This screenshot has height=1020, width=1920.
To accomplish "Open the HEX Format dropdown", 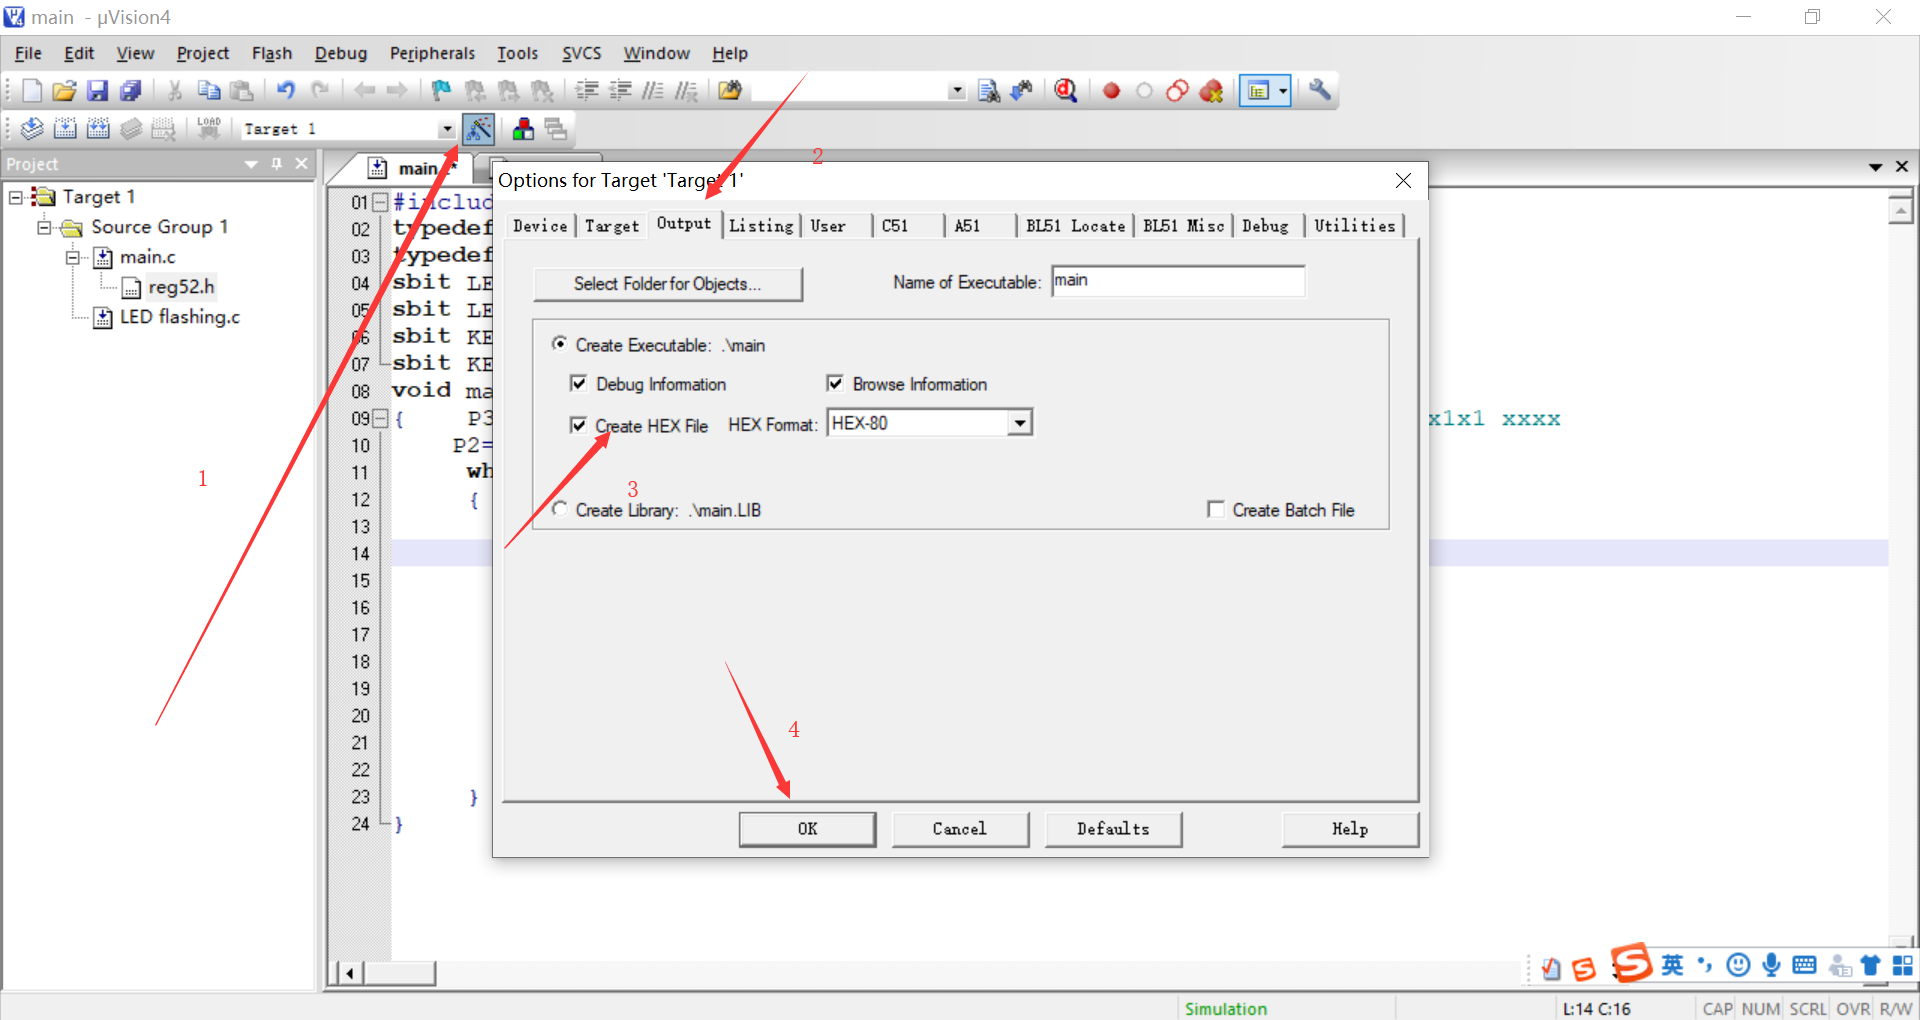I will 1019,423.
